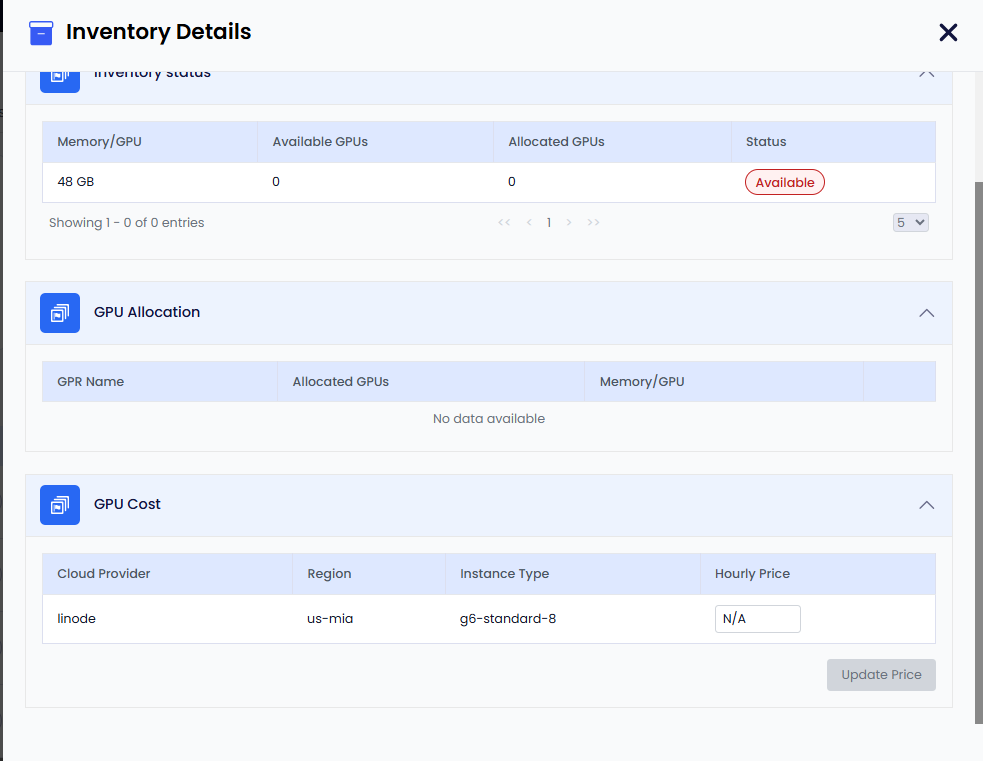Focus the Hourly Price input field
Screen dimensions: 983x761
coord(757,619)
